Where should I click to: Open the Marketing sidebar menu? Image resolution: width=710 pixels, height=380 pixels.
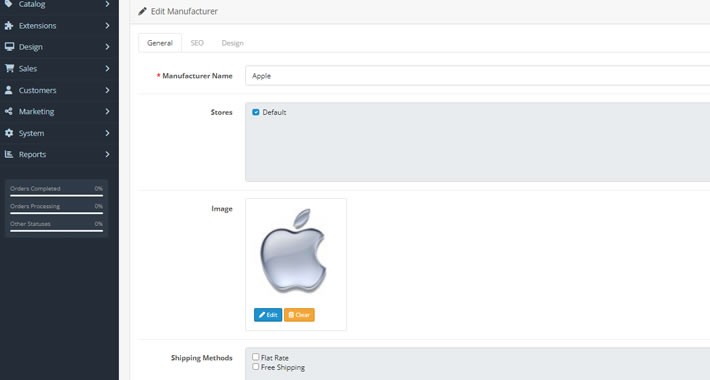(59, 111)
